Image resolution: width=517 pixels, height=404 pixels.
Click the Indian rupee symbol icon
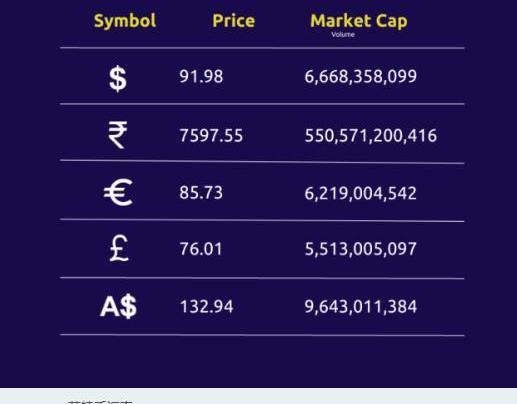[118, 135]
